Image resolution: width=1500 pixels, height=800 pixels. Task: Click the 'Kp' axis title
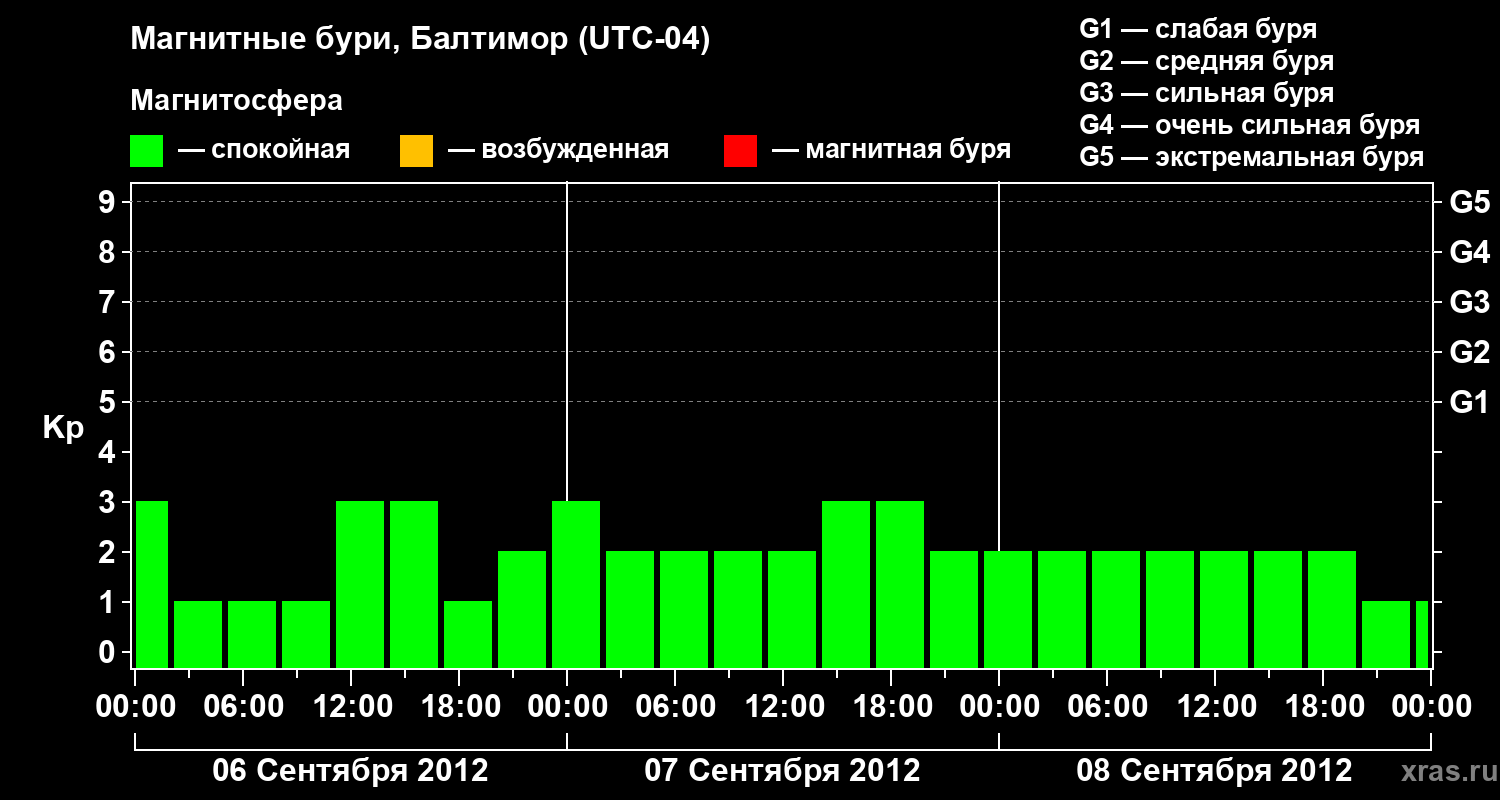tap(63, 428)
